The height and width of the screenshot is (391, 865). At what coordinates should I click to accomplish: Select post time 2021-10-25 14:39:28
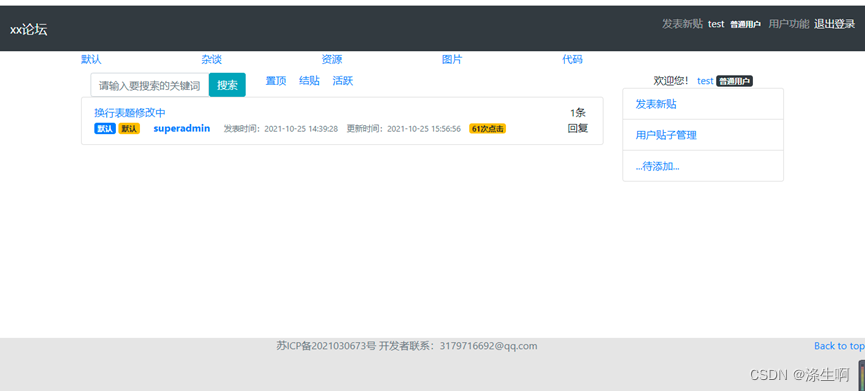click(301, 129)
